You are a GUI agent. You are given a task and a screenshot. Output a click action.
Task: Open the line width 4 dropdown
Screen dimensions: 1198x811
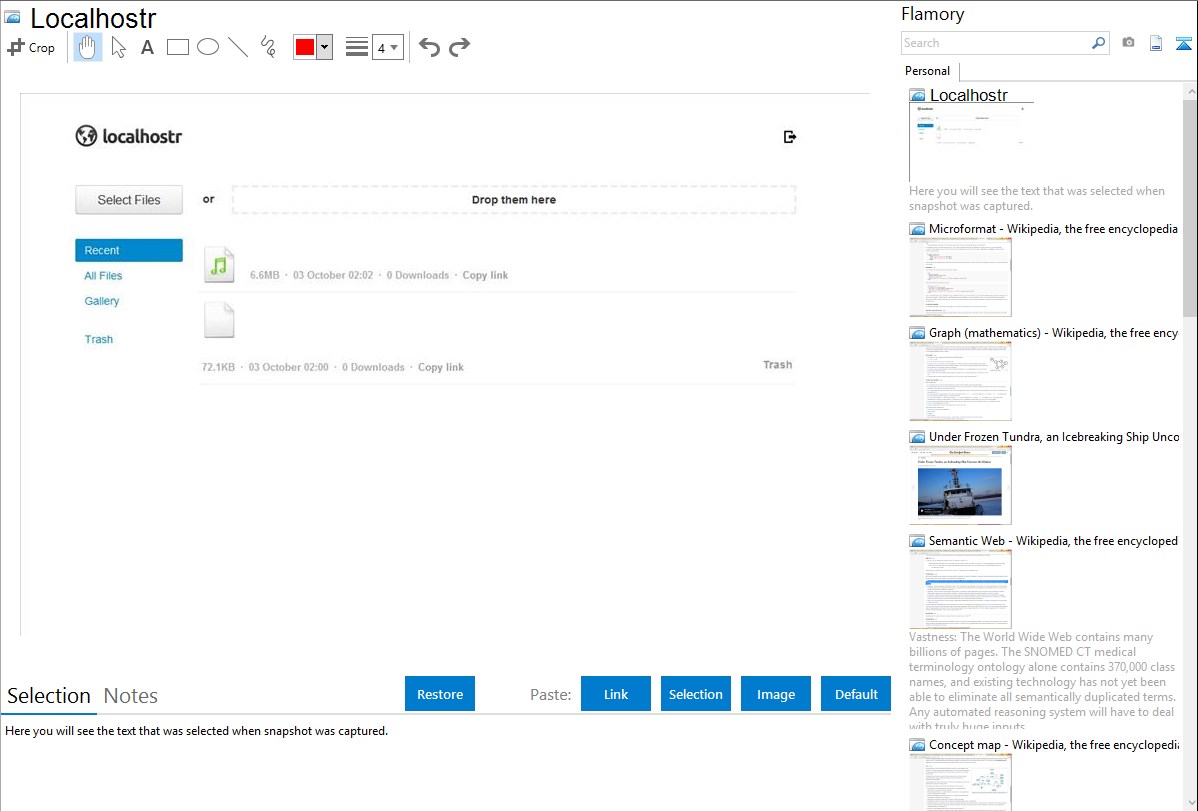(387, 47)
